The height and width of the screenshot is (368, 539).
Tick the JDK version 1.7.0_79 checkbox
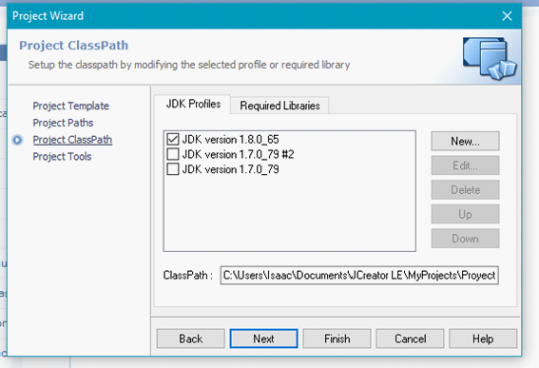click(173, 169)
